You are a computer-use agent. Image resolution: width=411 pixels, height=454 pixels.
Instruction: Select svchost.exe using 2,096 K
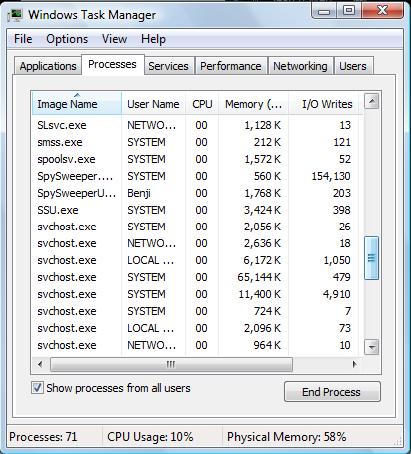pyautogui.click(x=195, y=328)
